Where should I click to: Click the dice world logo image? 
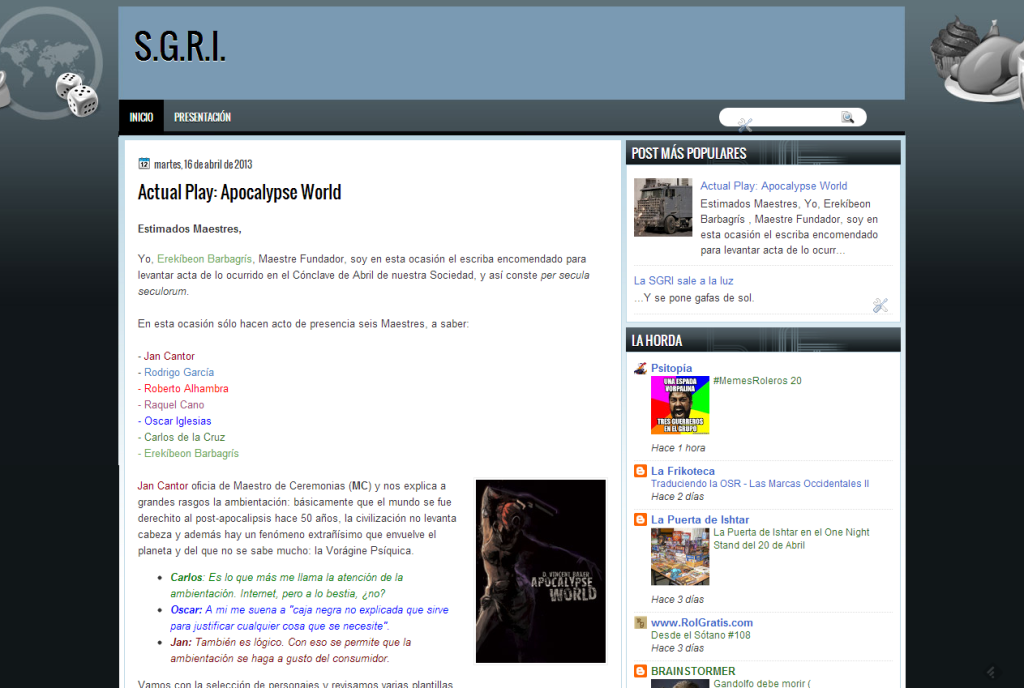click(x=51, y=65)
